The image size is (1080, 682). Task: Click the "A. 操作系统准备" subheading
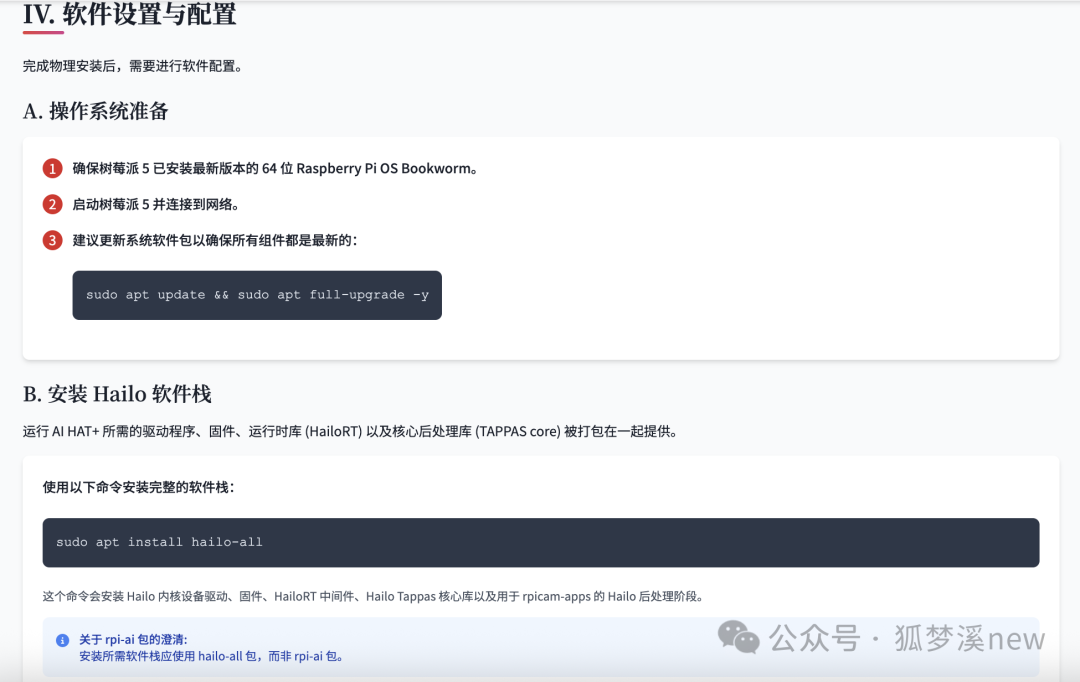pos(96,111)
